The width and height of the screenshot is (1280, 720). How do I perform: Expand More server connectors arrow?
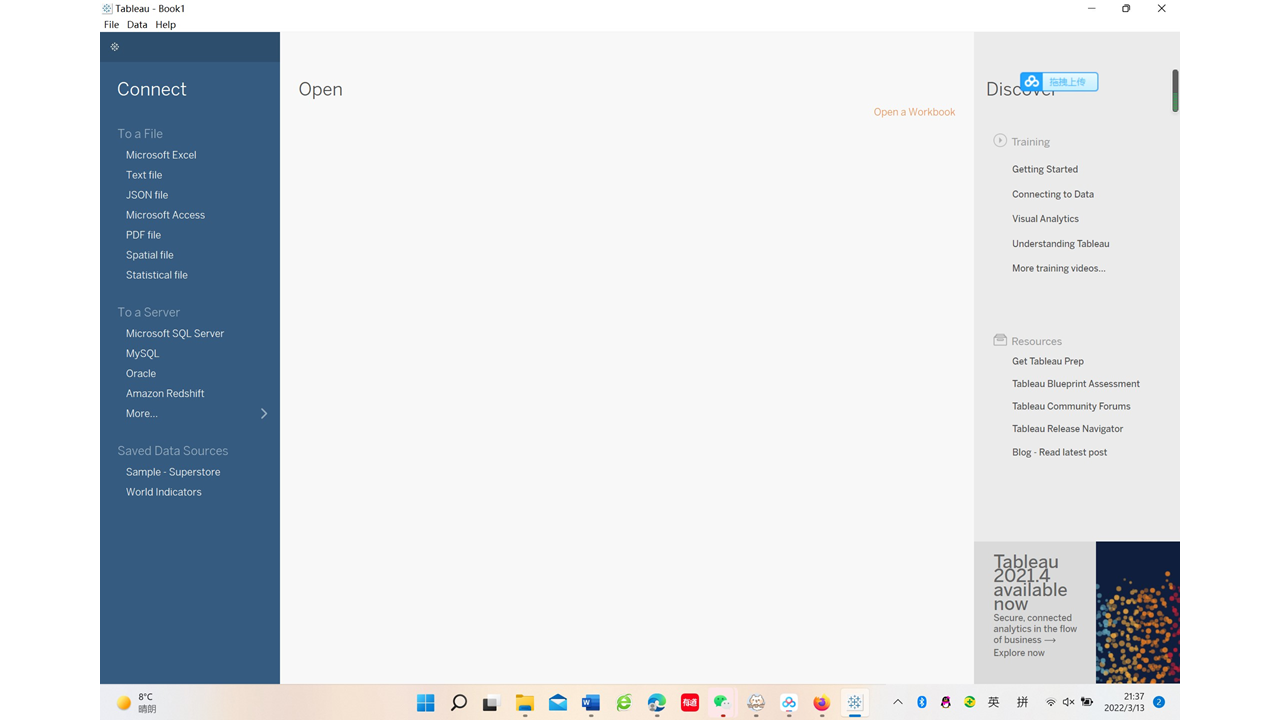pyautogui.click(x=264, y=413)
